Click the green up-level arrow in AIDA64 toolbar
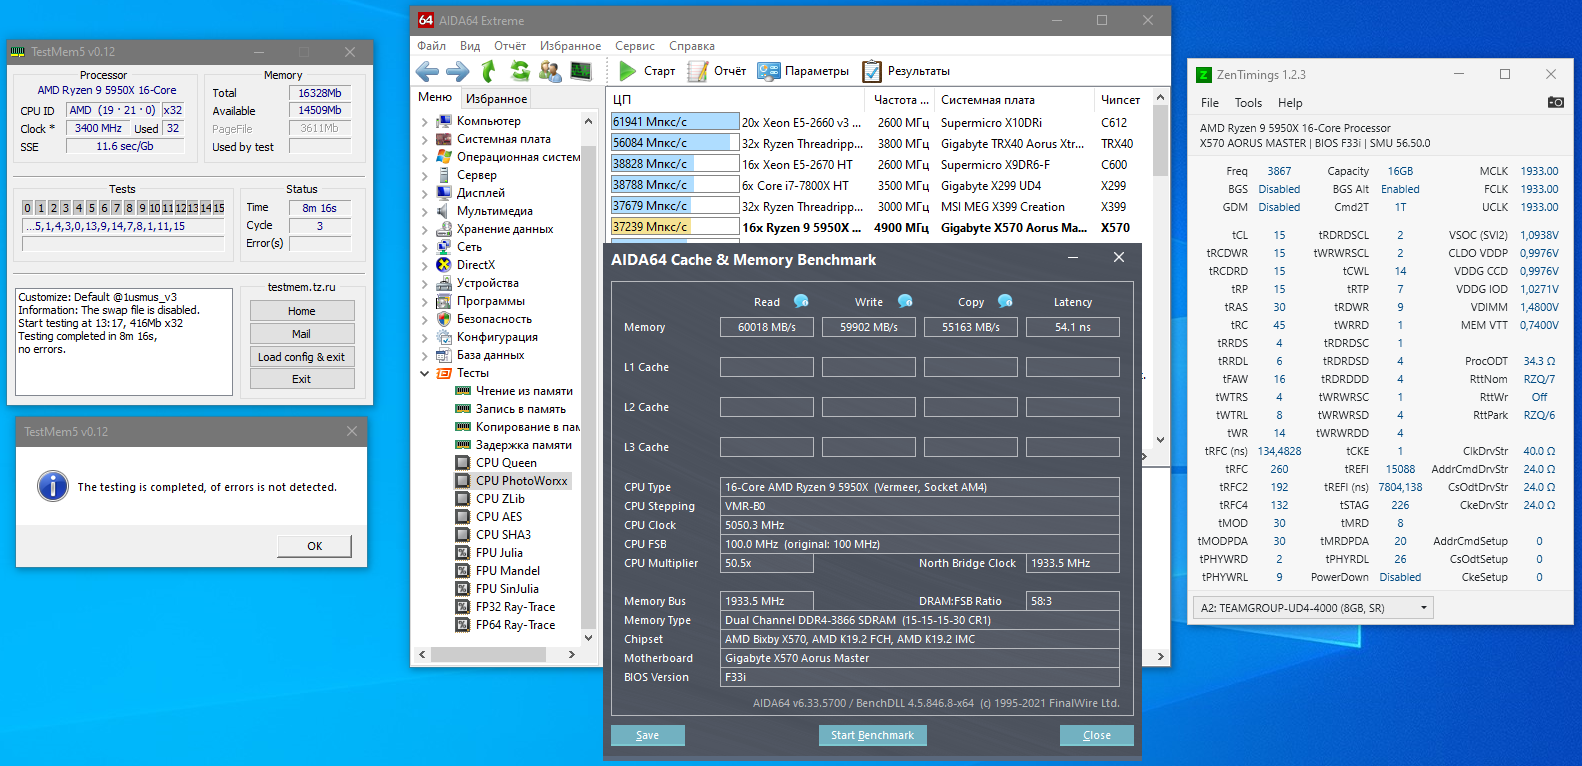The height and width of the screenshot is (766, 1582). pyautogui.click(x=489, y=71)
